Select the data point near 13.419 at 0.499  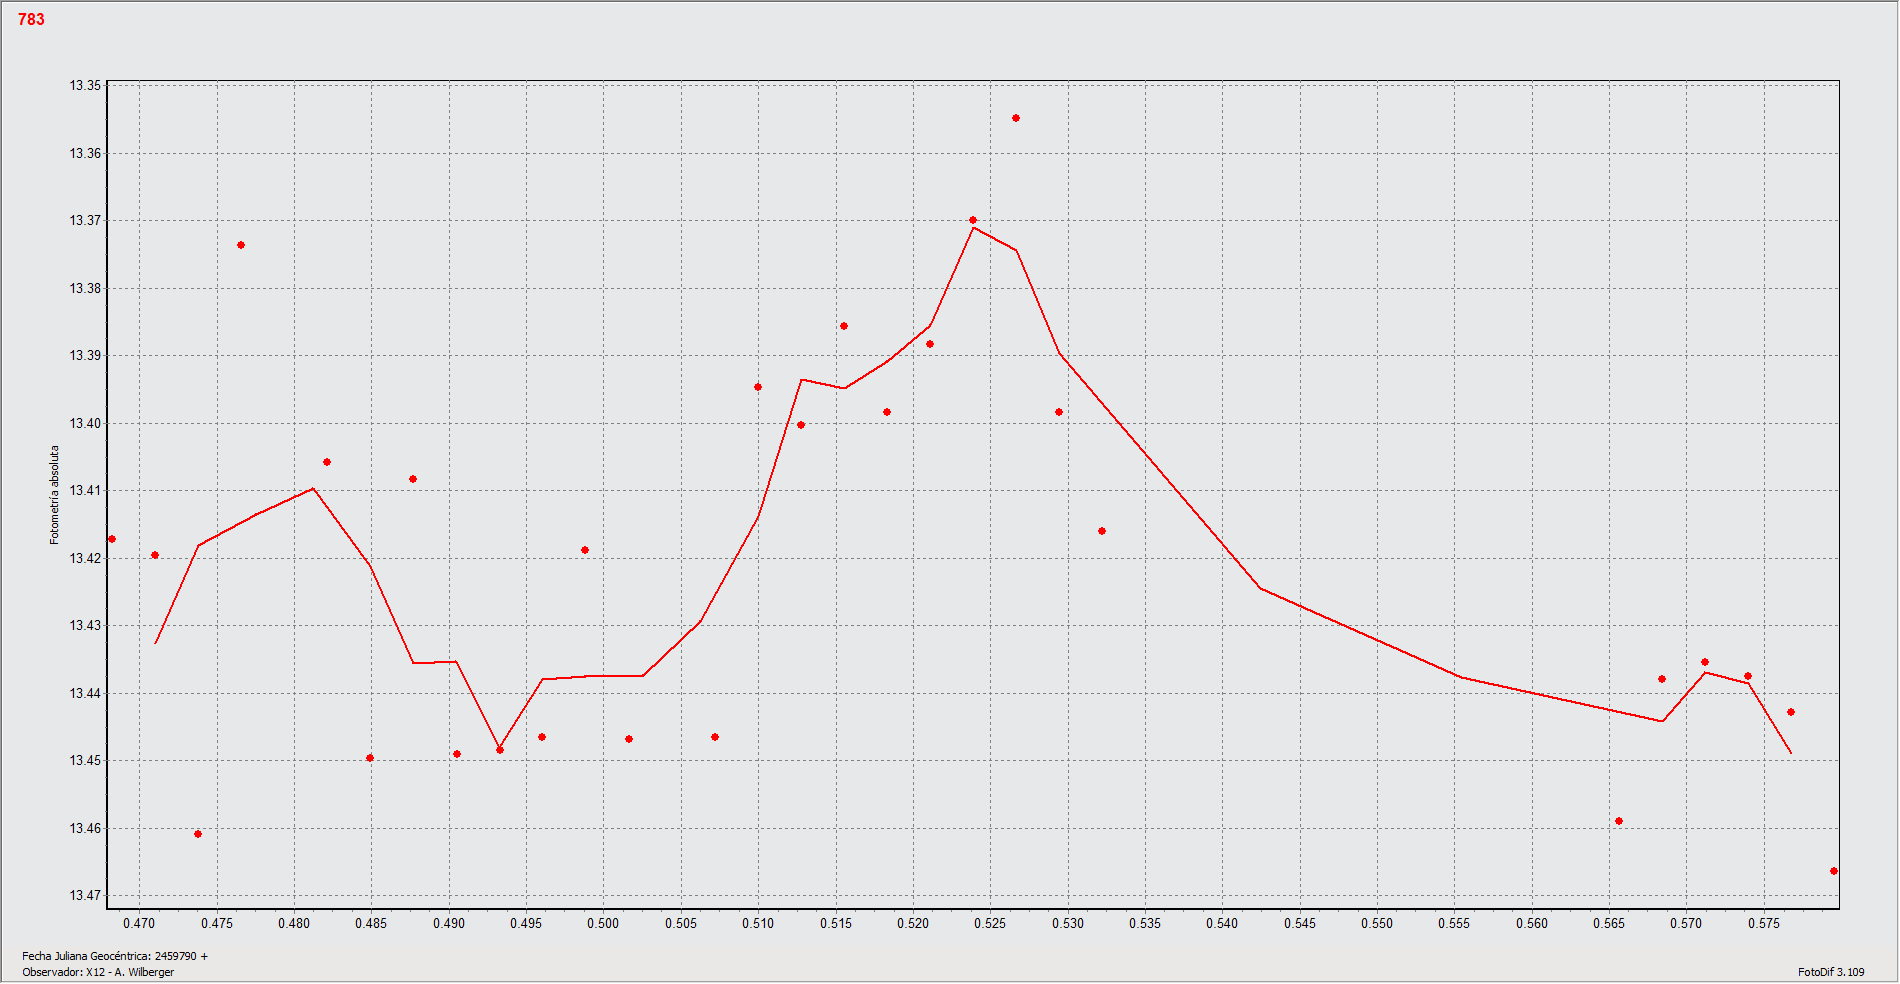[x=585, y=550]
